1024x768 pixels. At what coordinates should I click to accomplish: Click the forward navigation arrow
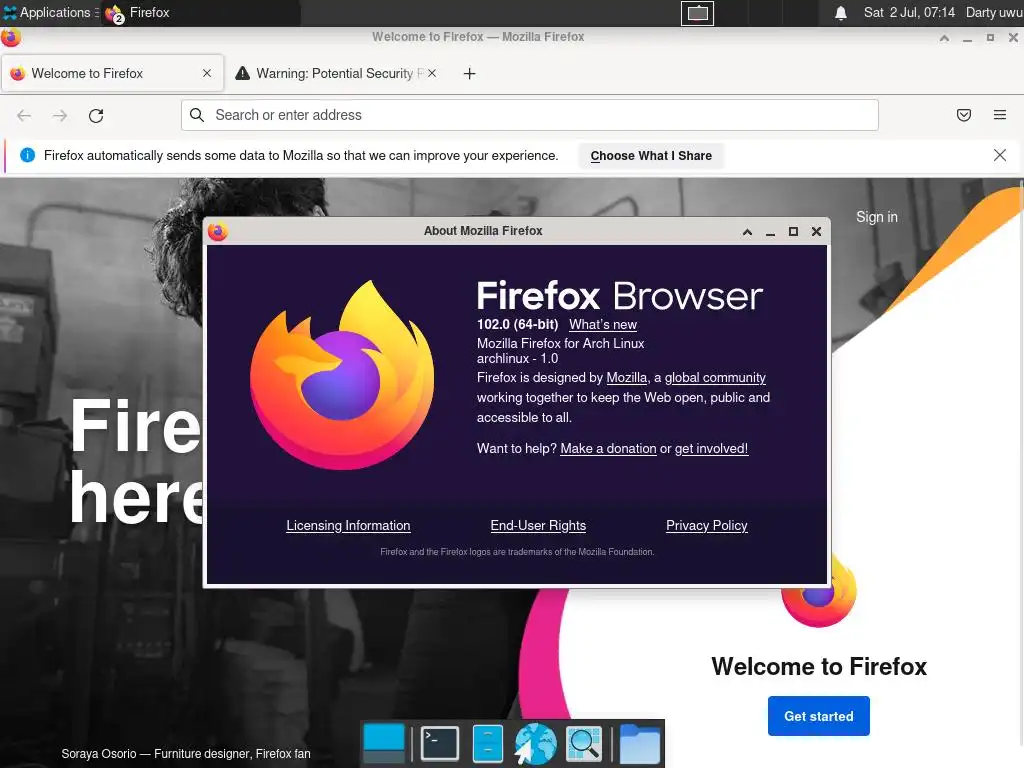[x=60, y=116]
